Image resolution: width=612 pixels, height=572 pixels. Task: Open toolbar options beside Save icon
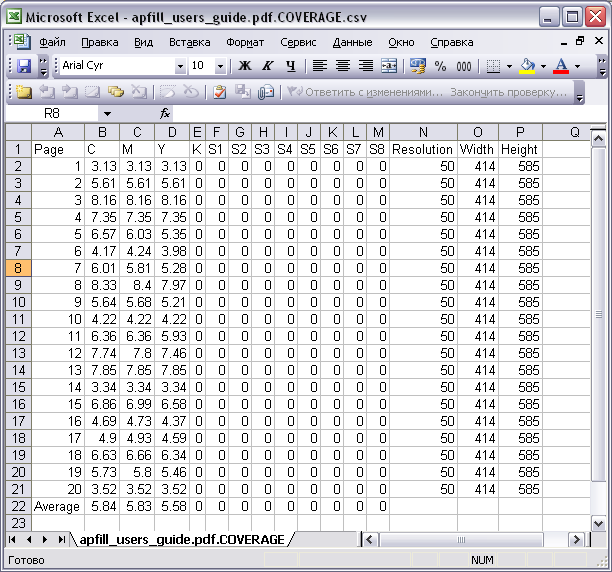click(43, 66)
